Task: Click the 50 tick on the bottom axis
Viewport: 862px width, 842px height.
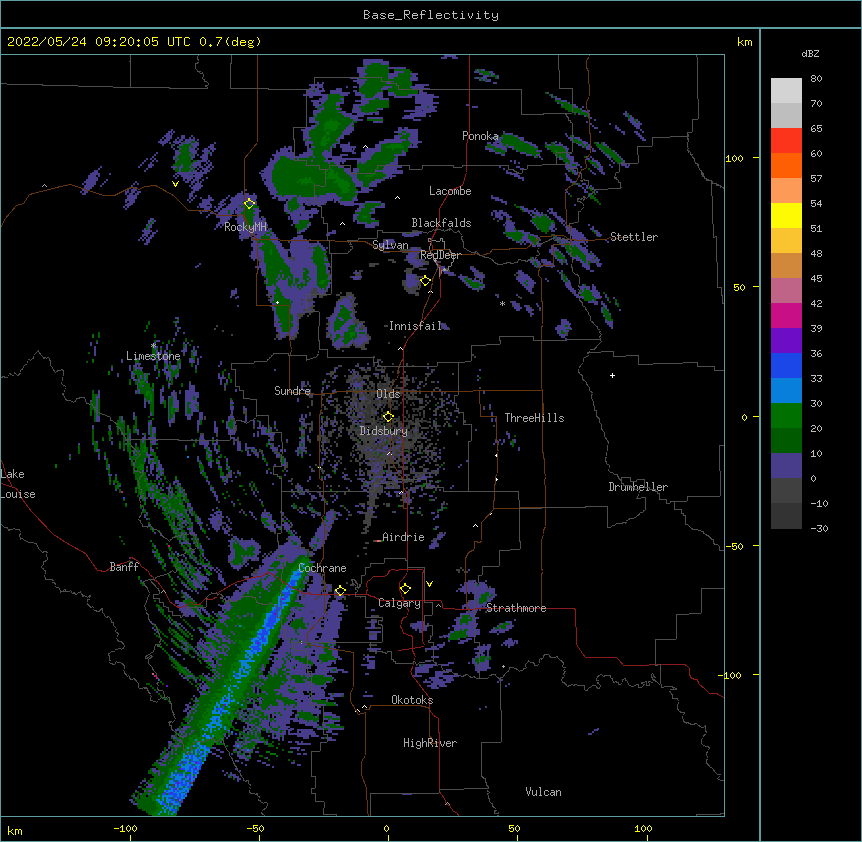Action: click(x=514, y=828)
